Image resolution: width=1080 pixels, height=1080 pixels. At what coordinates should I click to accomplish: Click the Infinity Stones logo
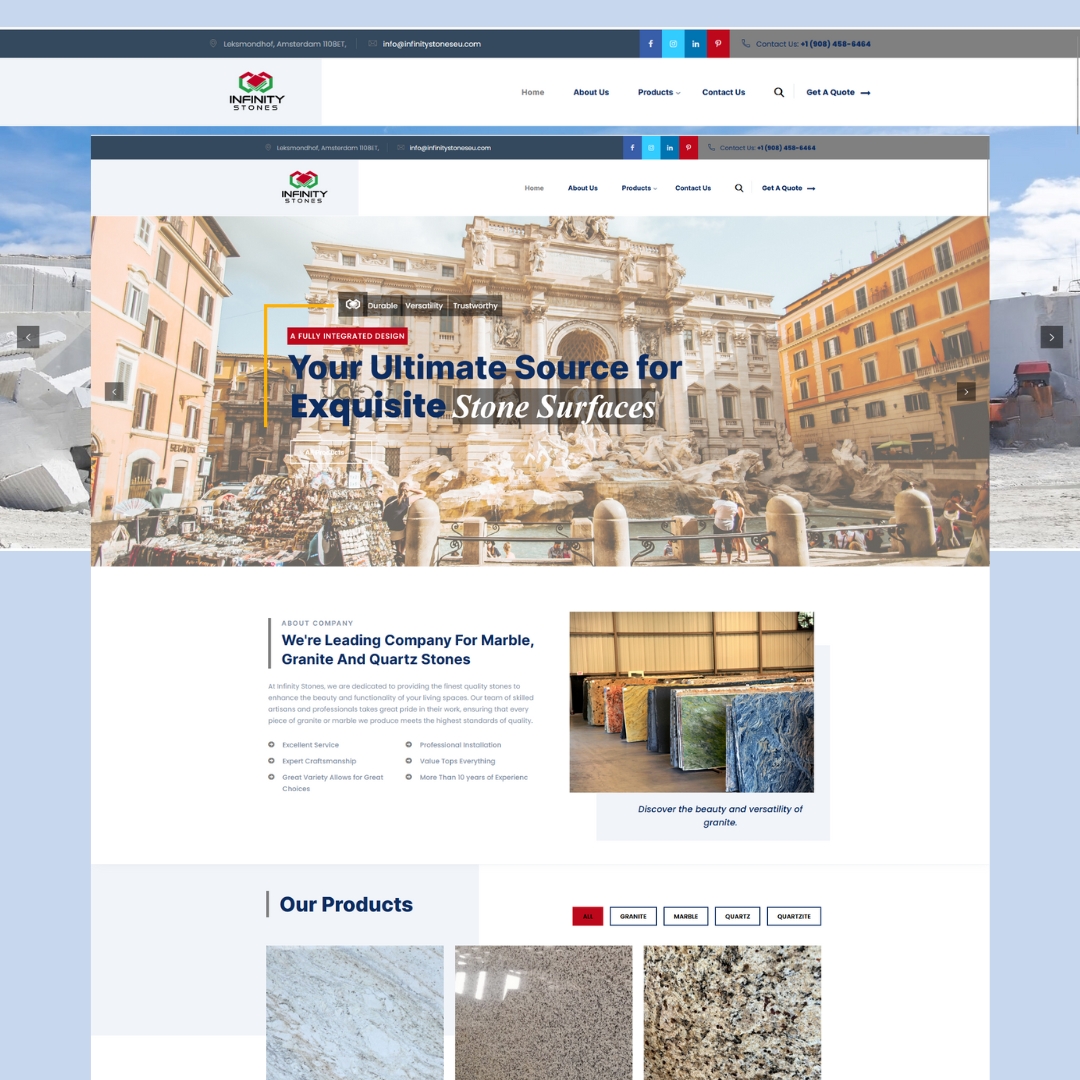pyautogui.click(x=256, y=91)
